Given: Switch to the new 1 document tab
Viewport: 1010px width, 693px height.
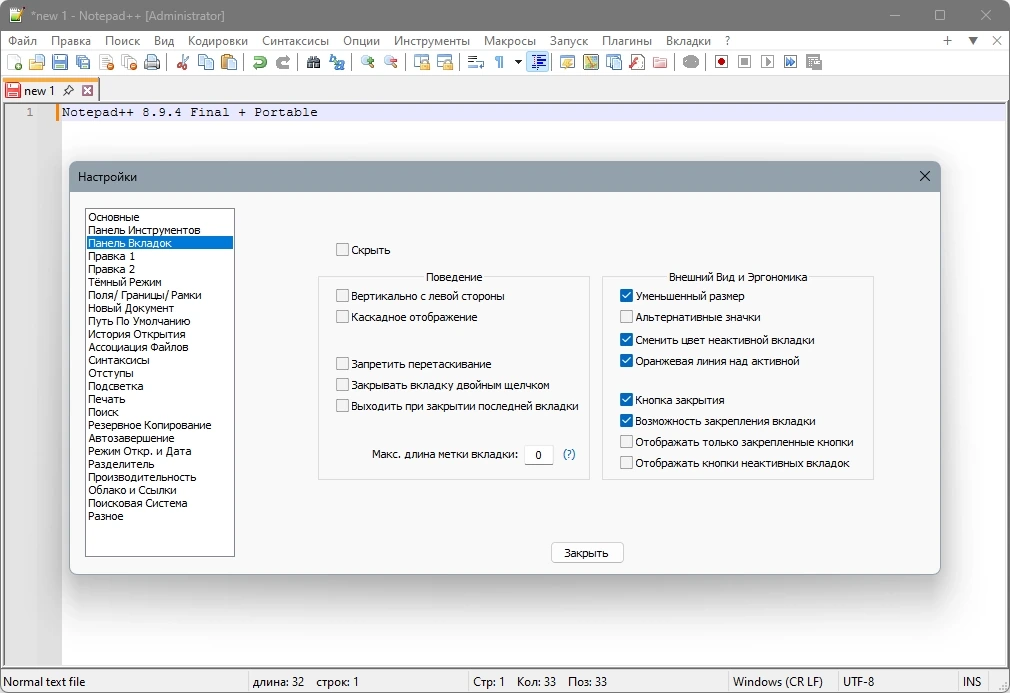Looking at the screenshot, I should click(x=39, y=91).
